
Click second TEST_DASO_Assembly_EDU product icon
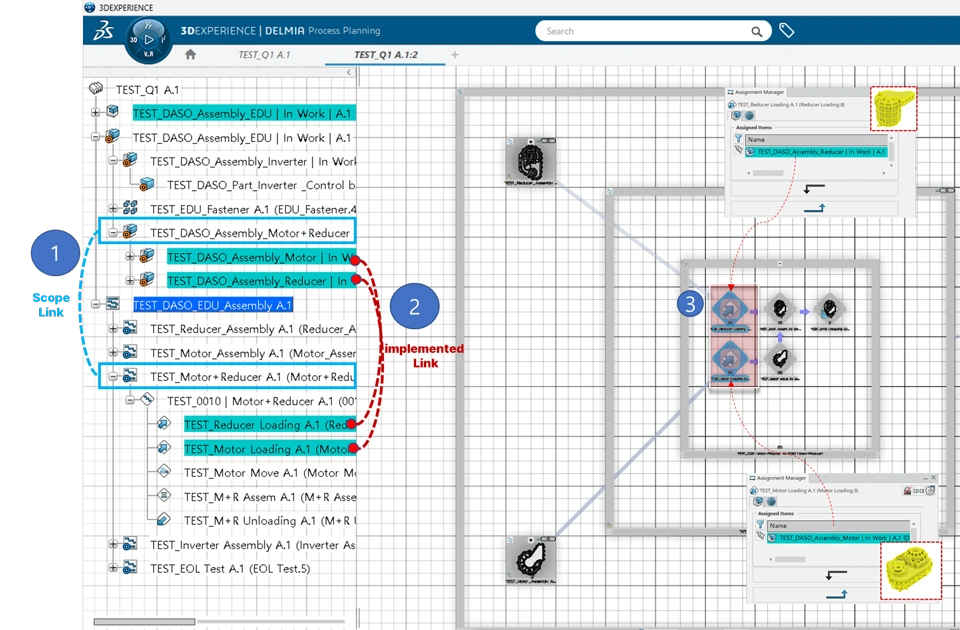pos(113,136)
